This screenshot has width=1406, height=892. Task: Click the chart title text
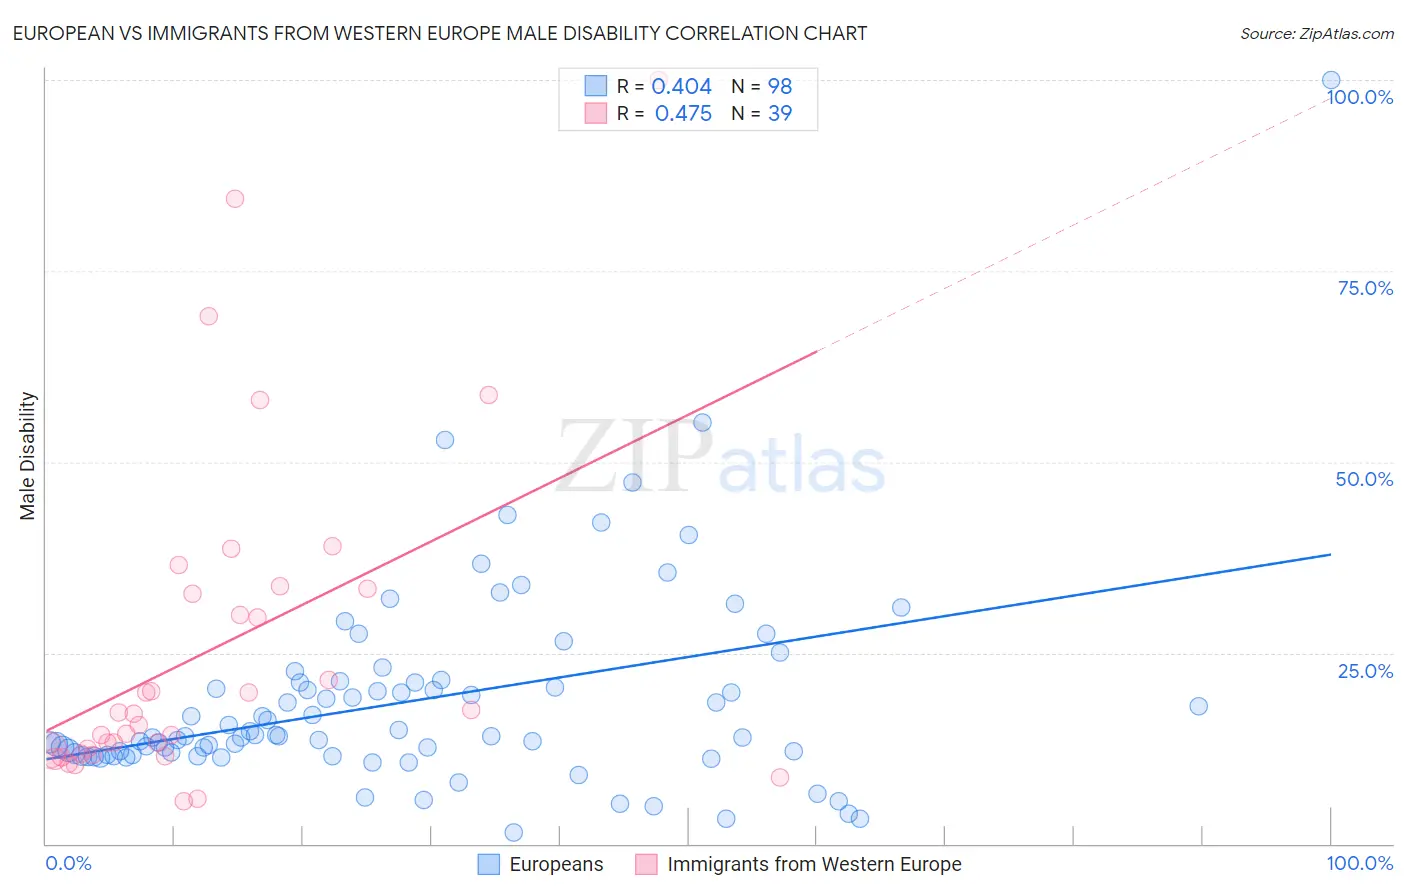click(x=440, y=33)
